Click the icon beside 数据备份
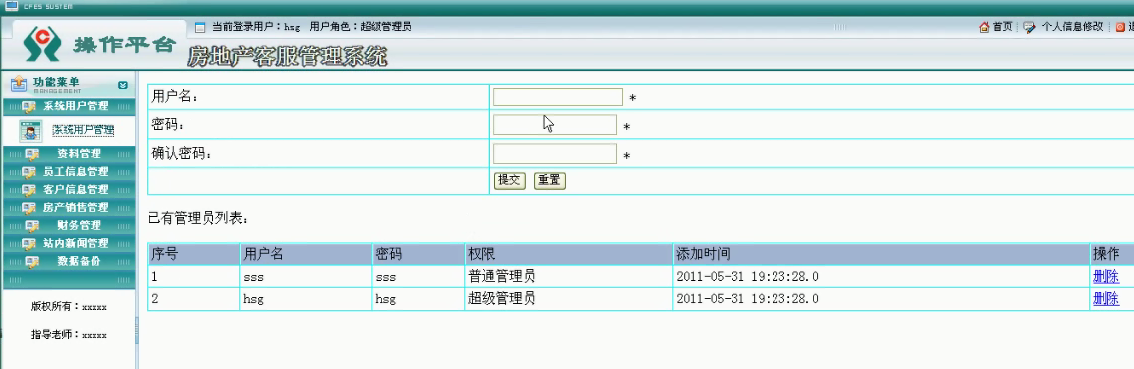1134x369 pixels. [32, 261]
